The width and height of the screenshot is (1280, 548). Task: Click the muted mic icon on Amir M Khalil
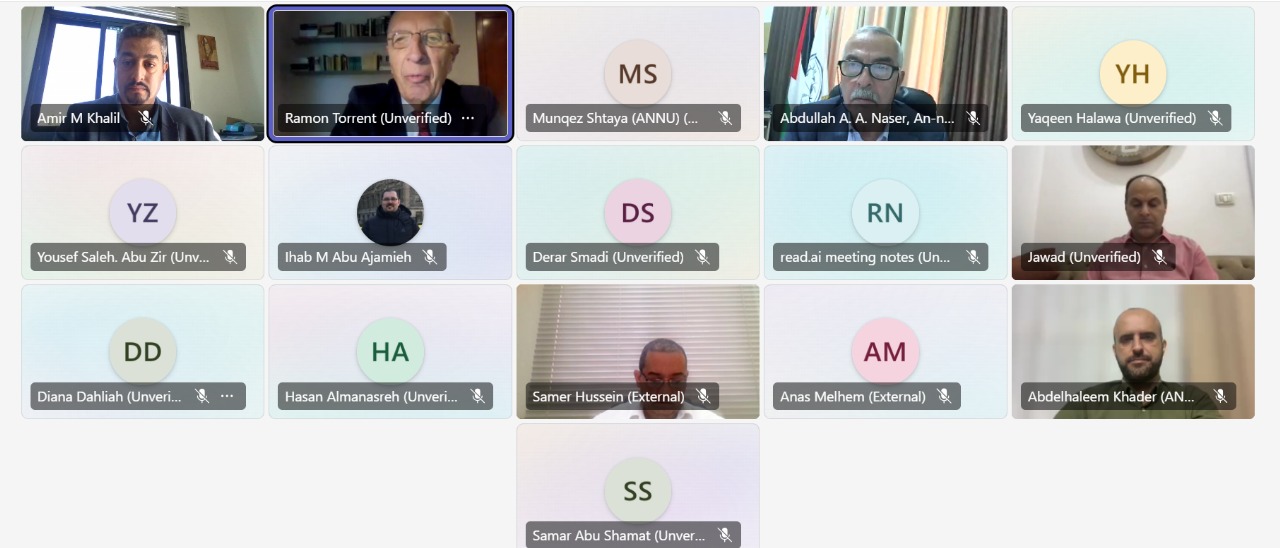click(x=145, y=118)
